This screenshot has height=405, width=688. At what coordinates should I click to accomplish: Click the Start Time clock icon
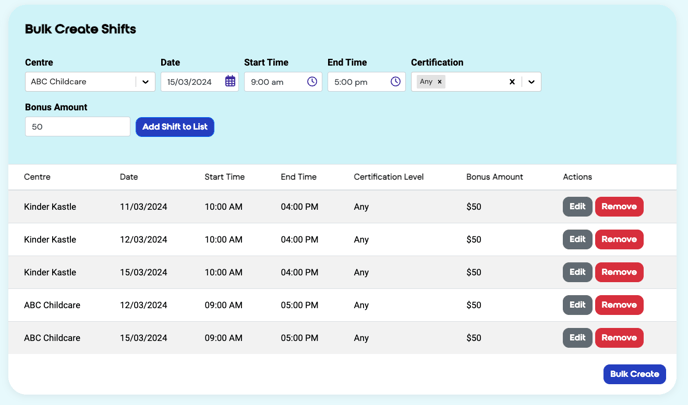tap(312, 82)
